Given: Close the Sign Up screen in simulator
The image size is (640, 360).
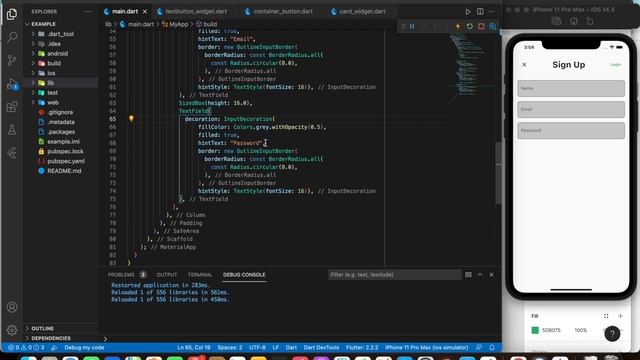Looking at the screenshot, I should pyautogui.click(x=524, y=64).
